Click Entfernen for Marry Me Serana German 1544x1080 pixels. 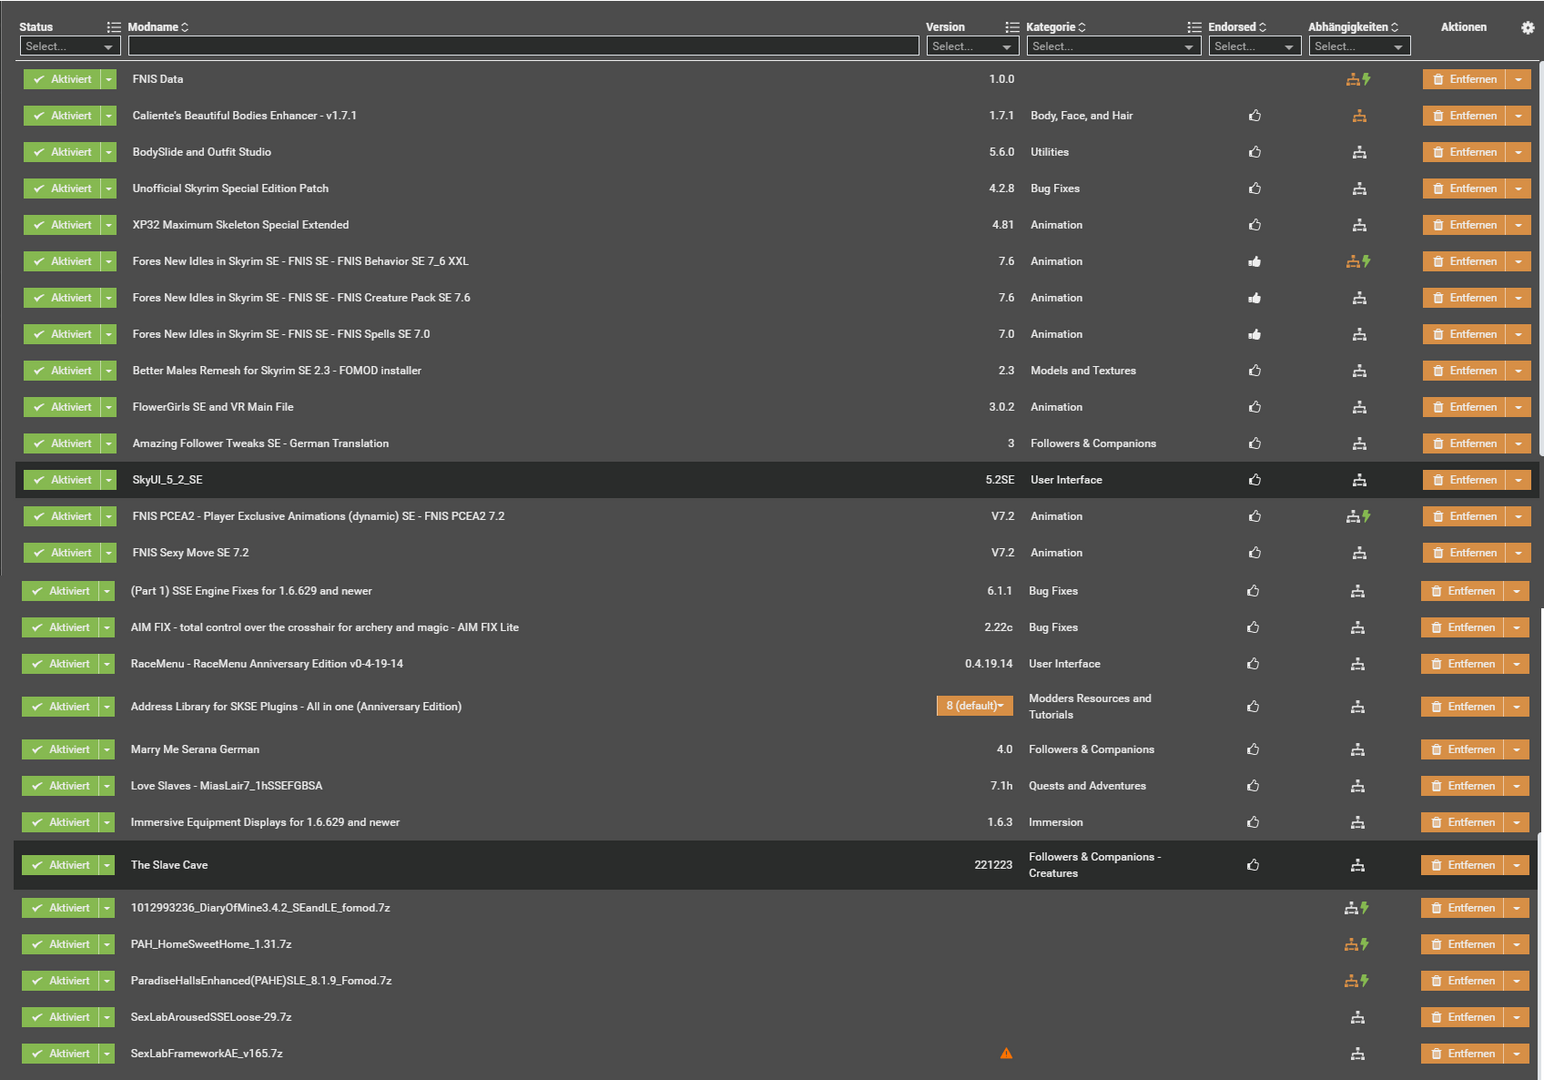(x=1462, y=749)
